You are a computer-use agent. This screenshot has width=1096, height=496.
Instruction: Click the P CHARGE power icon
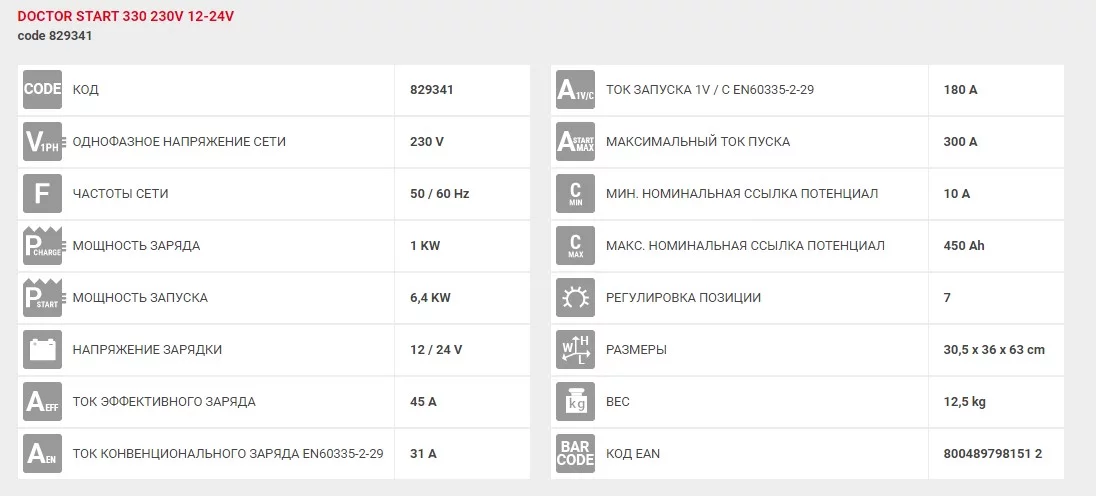coord(43,246)
